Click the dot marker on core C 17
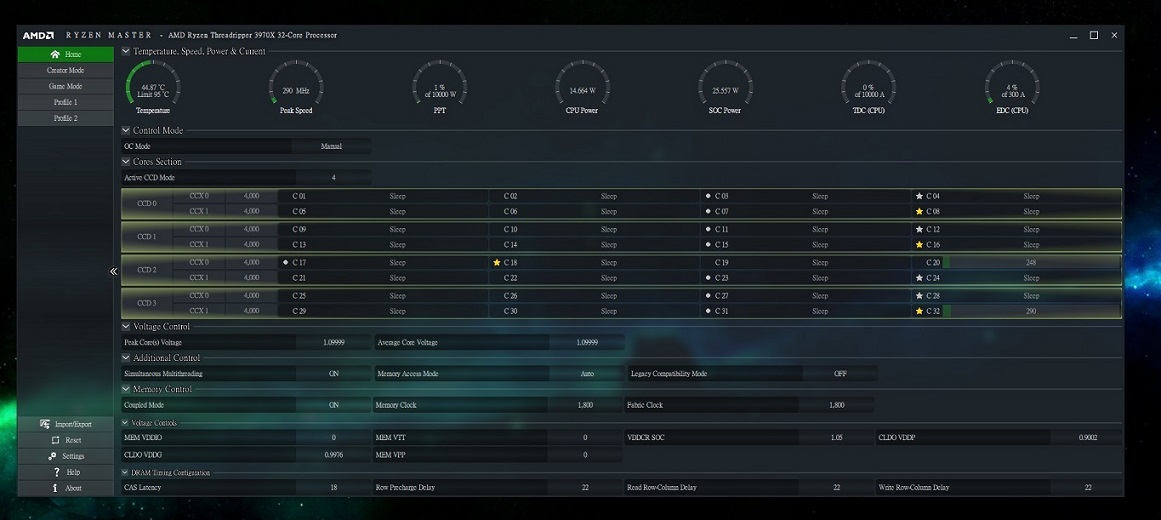The width and height of the screenshot is (1161, 520). tap(286, 262)
